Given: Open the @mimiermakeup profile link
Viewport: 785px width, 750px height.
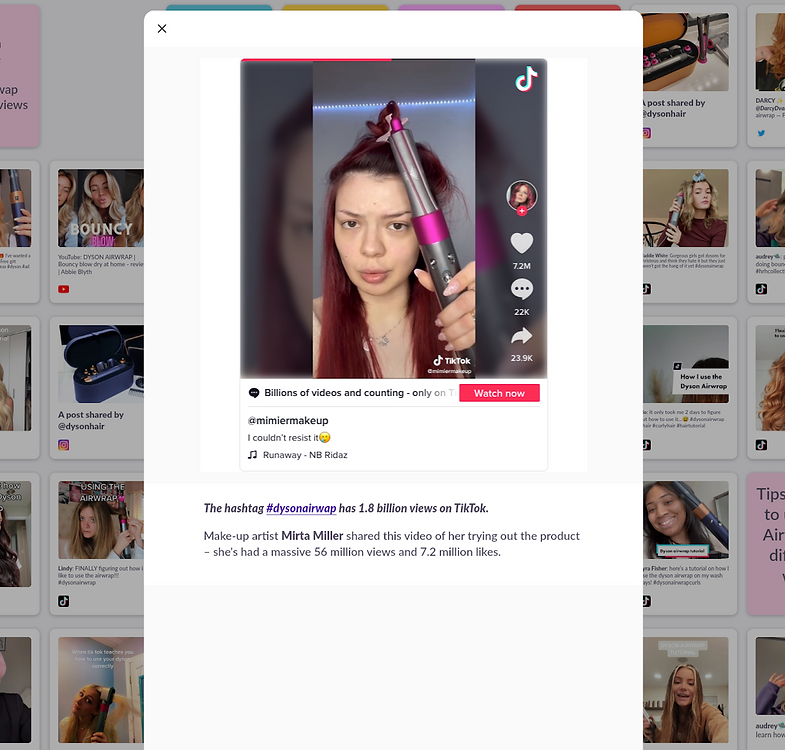Looking at the screenshot, I should tap(288, 421).
